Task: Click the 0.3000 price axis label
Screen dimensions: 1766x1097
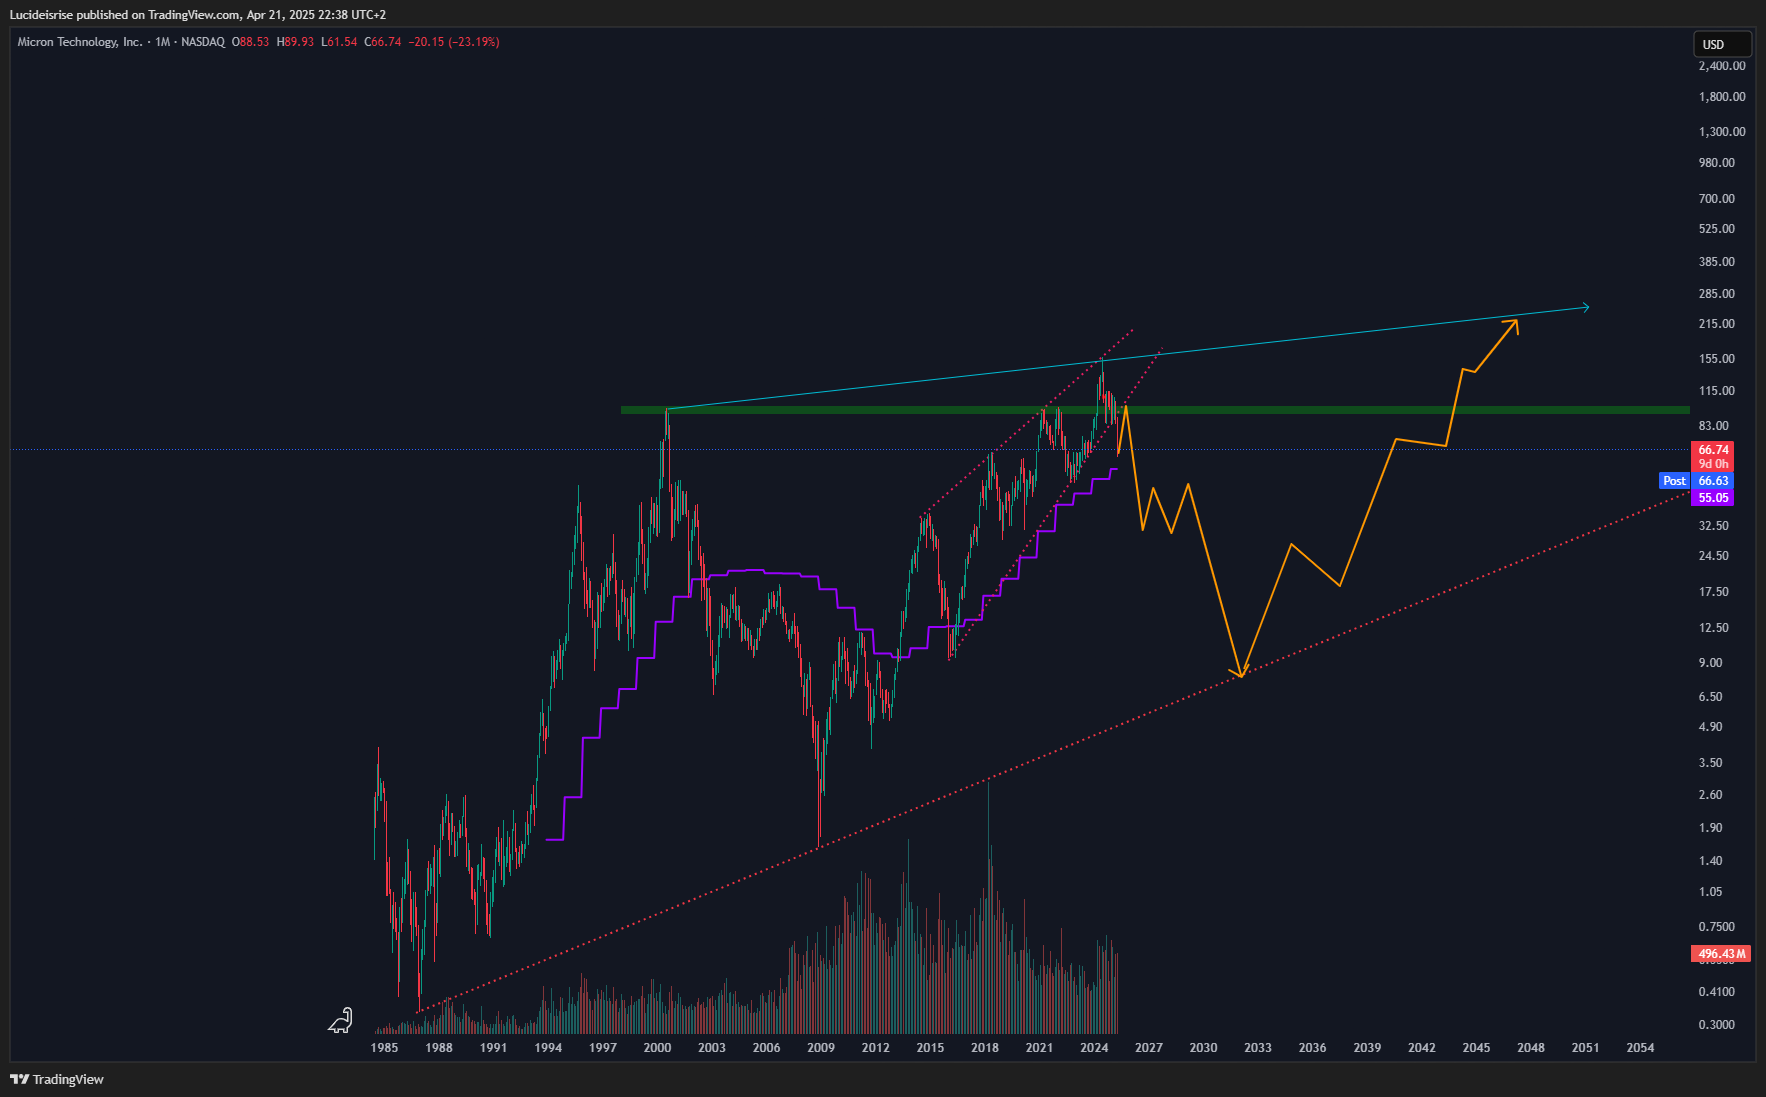Action: 1716,1025
